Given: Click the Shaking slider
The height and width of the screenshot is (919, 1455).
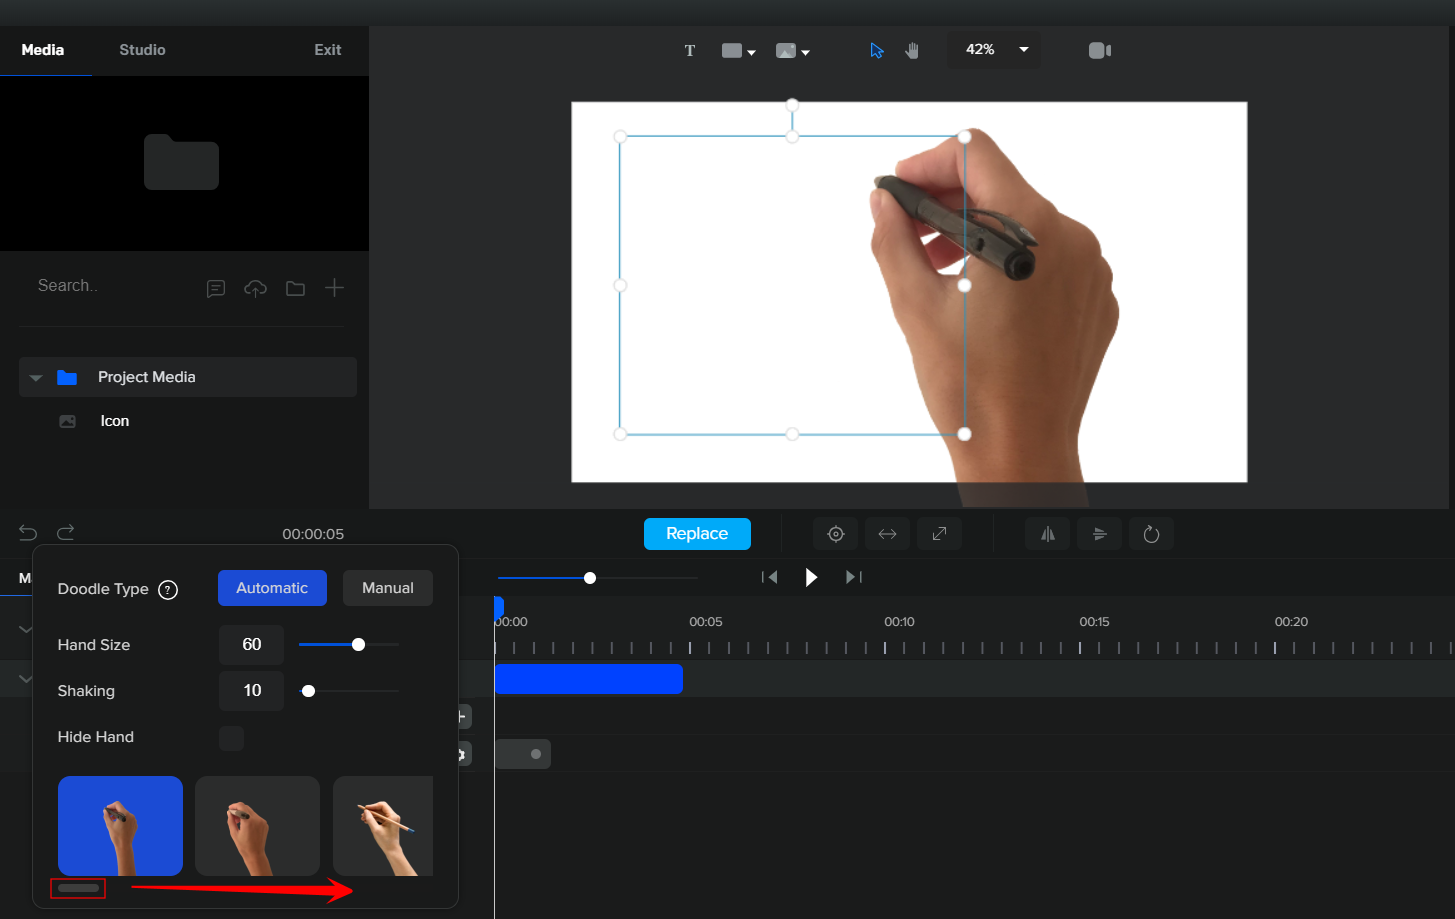Looking at the screenshot, I should (349, 691).
